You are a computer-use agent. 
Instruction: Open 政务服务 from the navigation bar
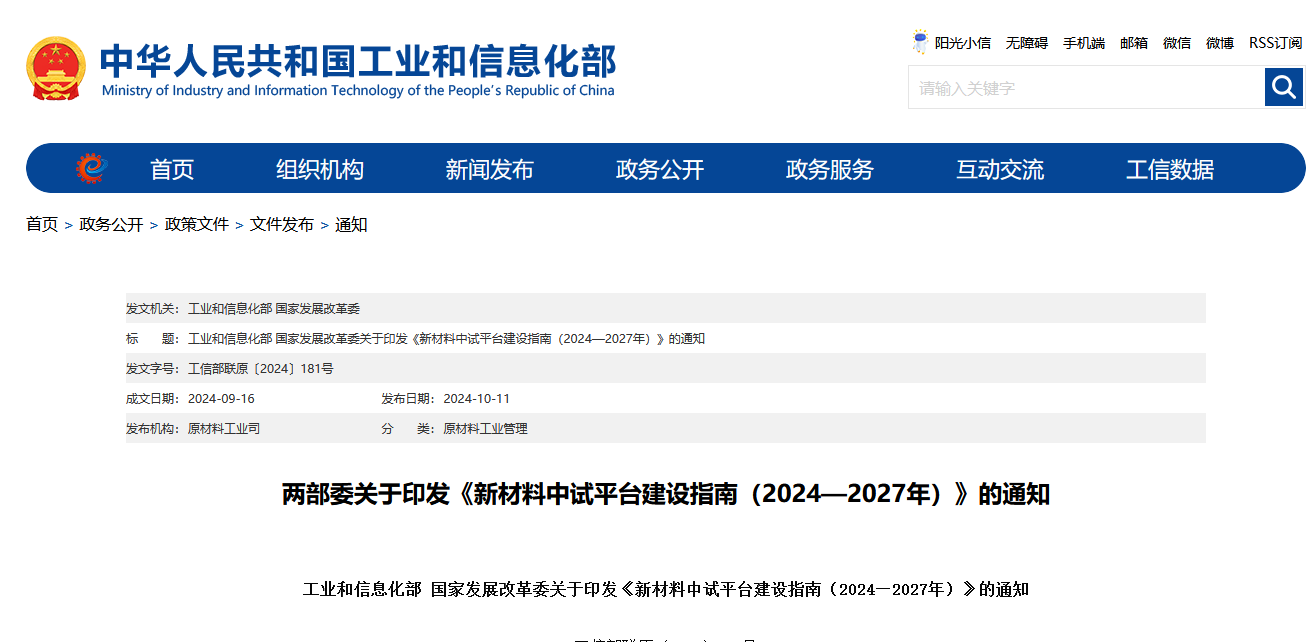point(830,170)
